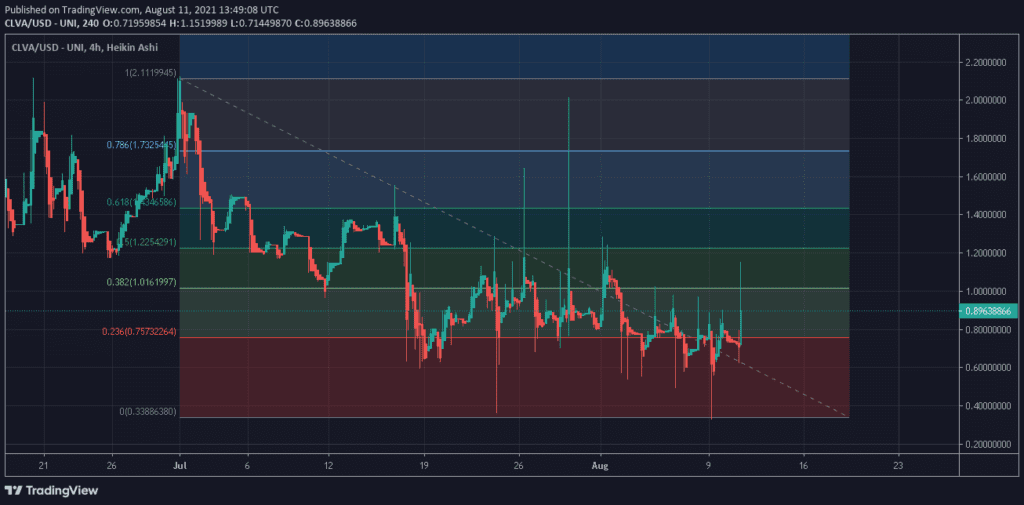Click the TradingView logo icon
The width and height of the screenshot is (1024, 505).
[x=14, y=490]
